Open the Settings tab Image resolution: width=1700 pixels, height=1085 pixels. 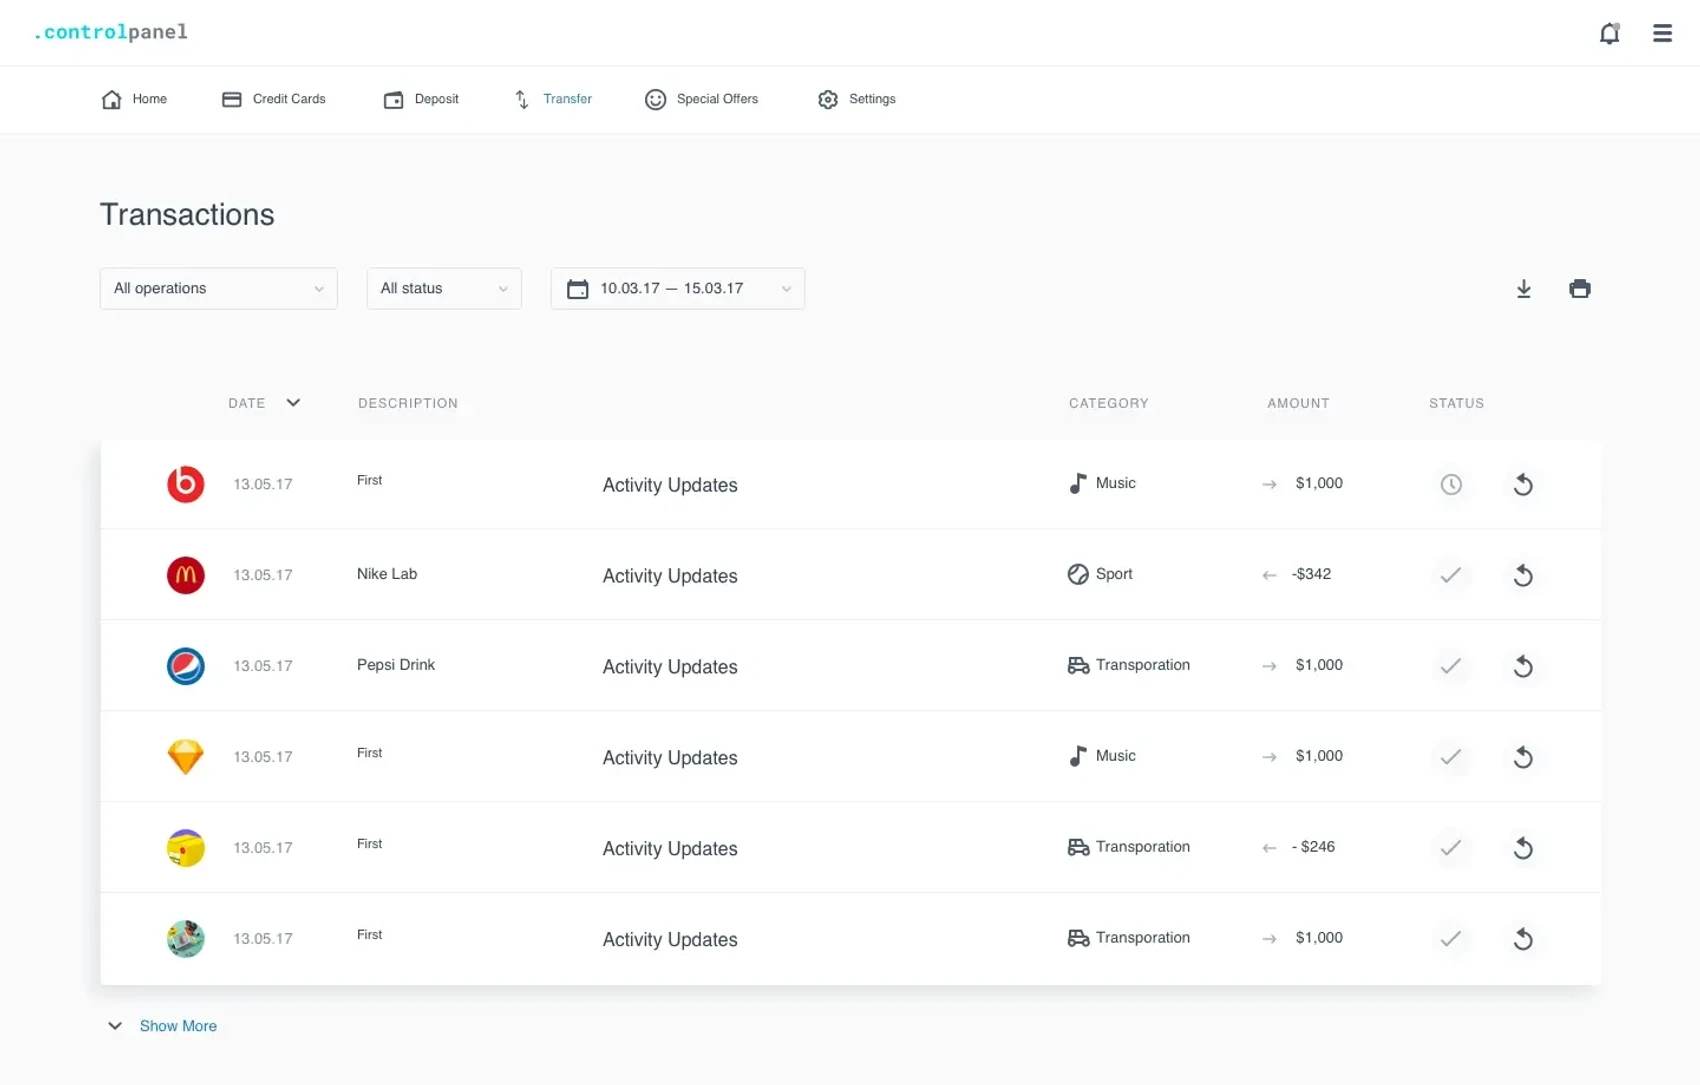[x=857, y=99]
